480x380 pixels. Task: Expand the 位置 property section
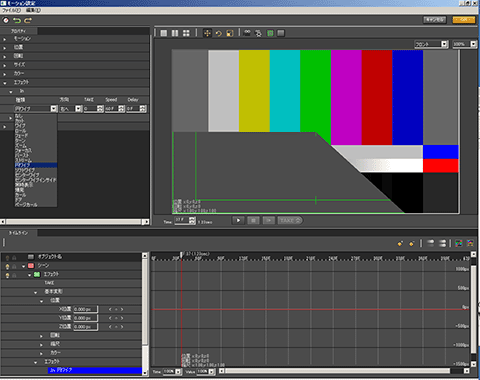(5, 48)
